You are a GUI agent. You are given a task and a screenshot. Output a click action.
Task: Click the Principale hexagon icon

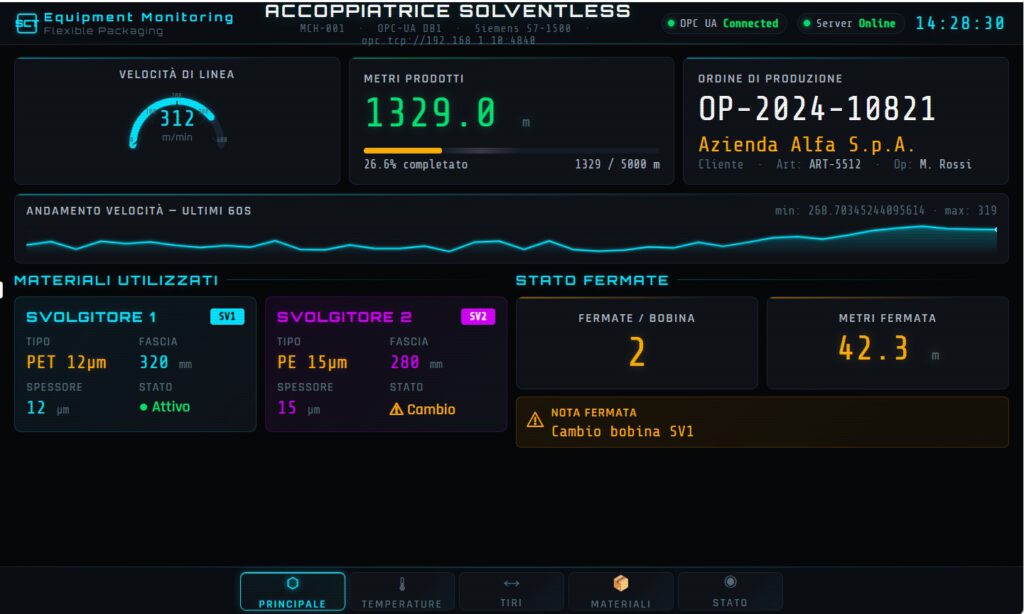(292, 583)
